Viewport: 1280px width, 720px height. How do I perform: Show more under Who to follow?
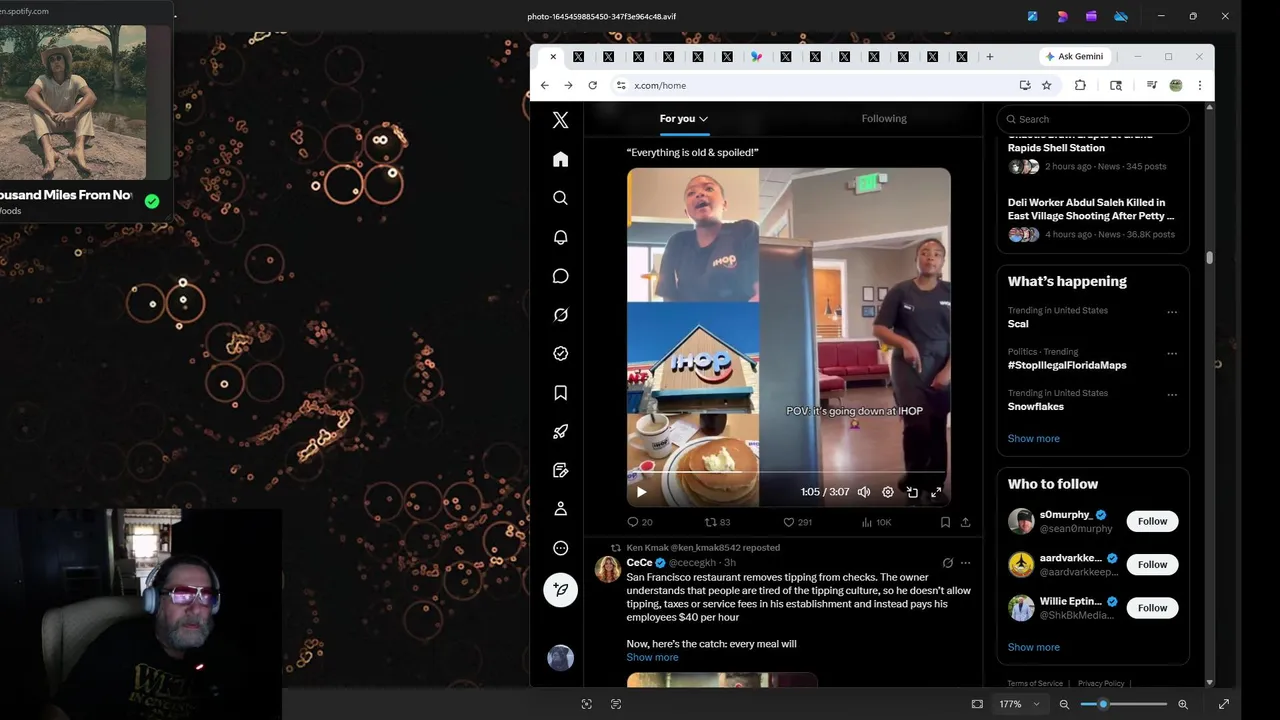[1033, 647]
